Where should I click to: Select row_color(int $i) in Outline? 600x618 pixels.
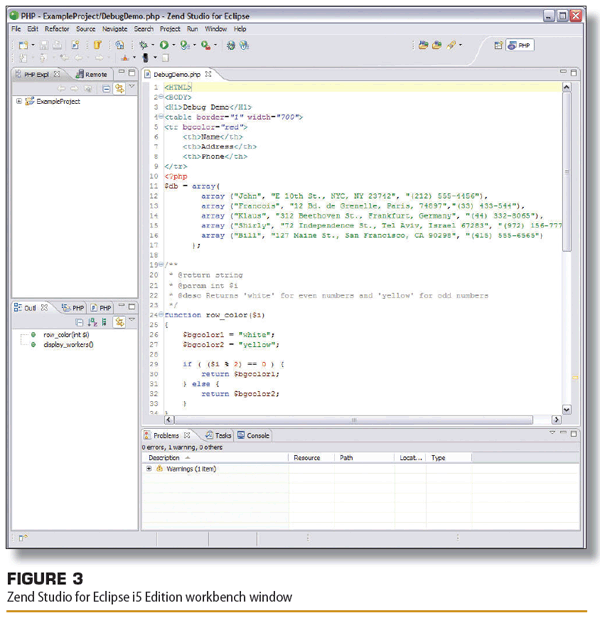point(66,335)
